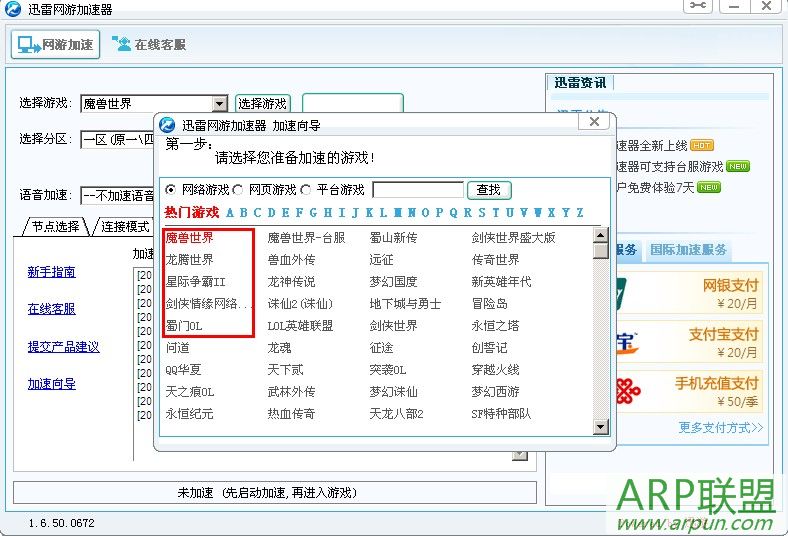Switch to 国际加速服务 tab

tap(688, 250)
